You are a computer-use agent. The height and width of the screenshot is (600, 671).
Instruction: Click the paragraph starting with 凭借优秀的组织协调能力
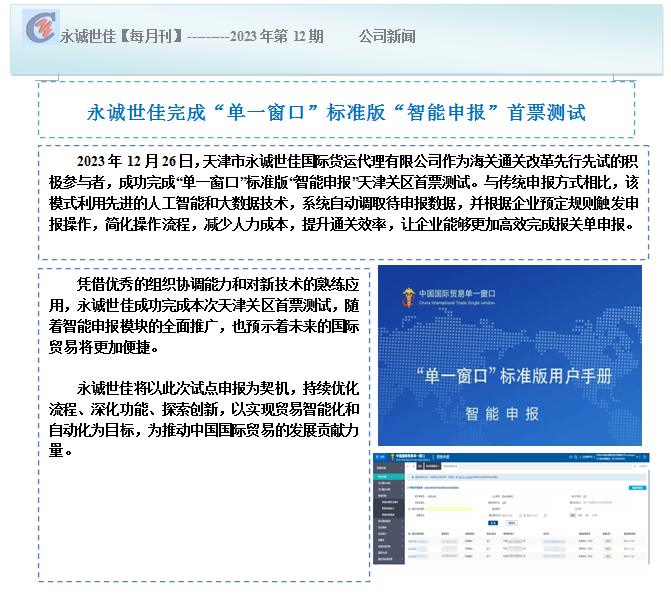click(x=205, y=316)
